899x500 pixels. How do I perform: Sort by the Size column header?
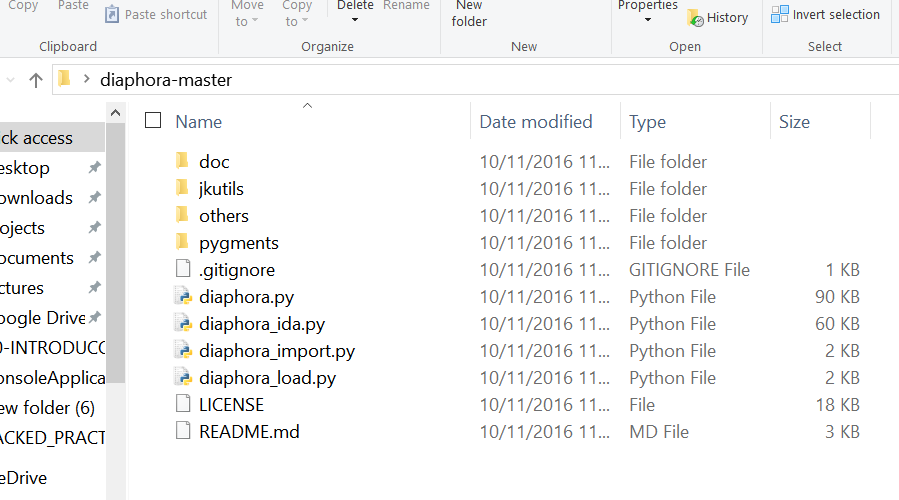click(794, 122)
